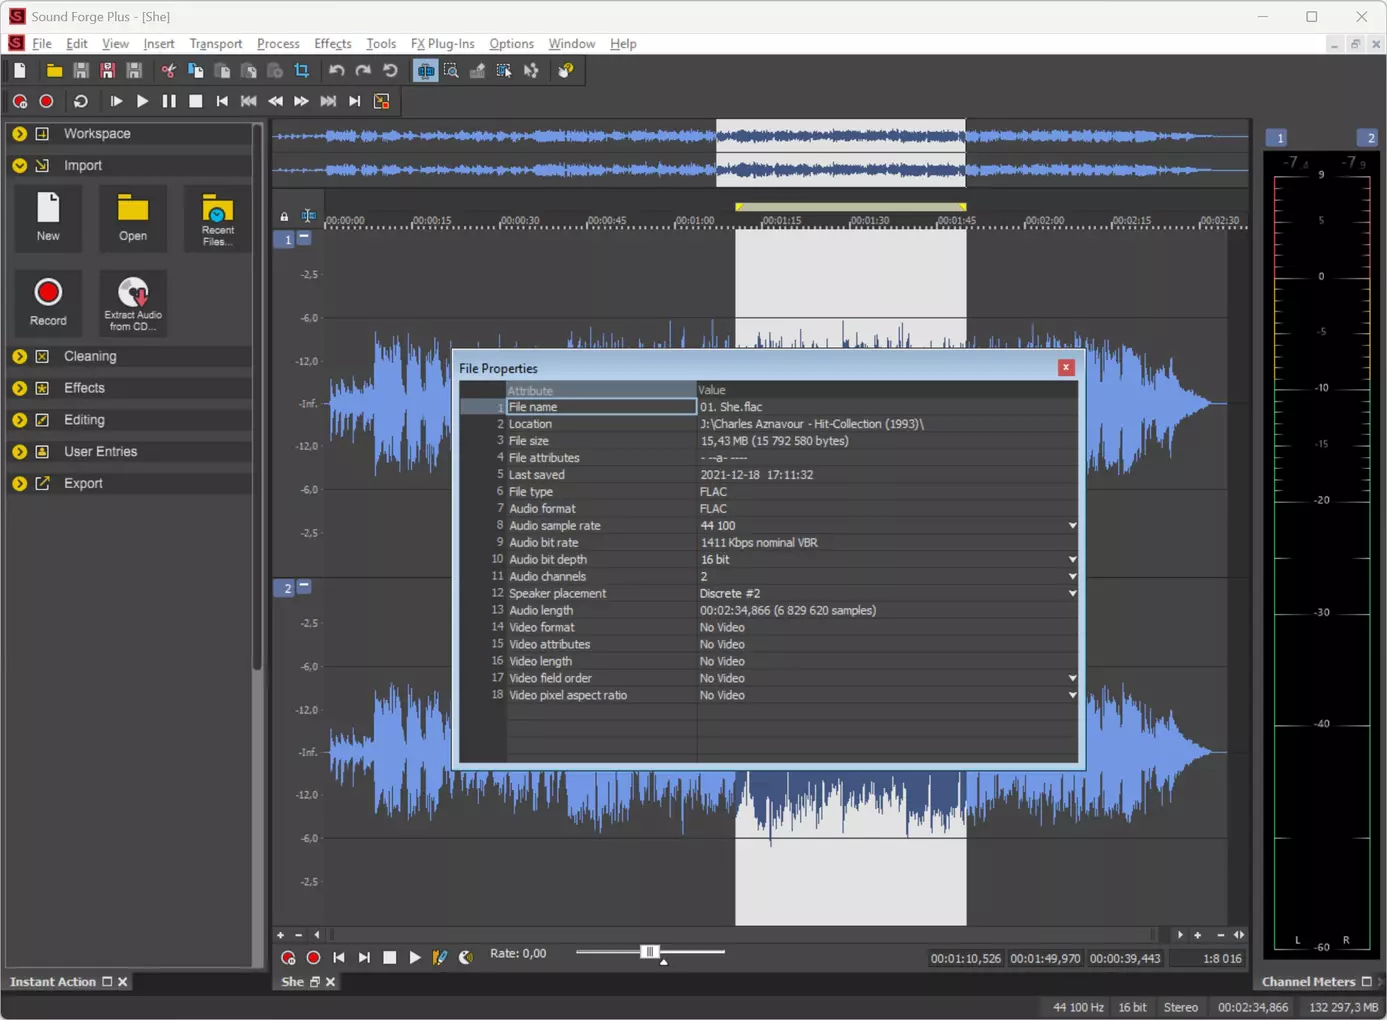Click the 44 100 Hz status bar entry

click(x=1078, y=1007)
